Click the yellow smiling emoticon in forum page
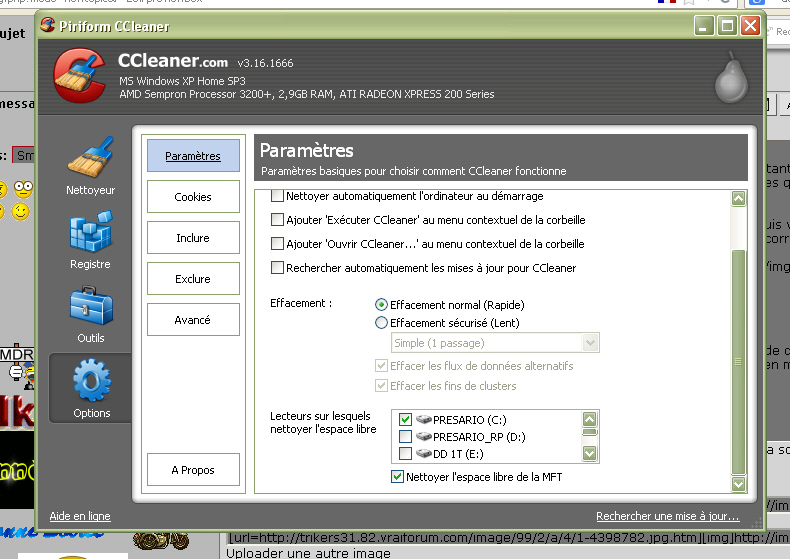Viewport: 790px width, 559px height. [x=21, y=212]
